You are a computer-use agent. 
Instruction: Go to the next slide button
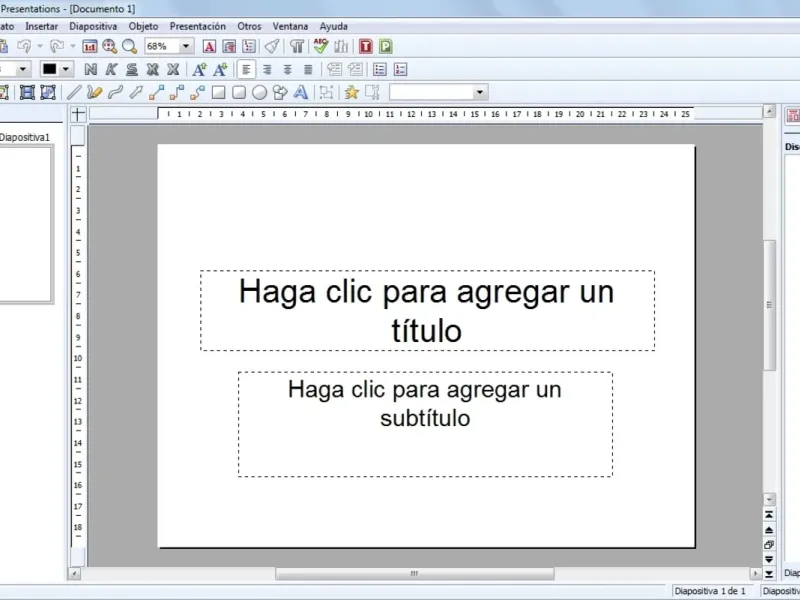pos(769,560)
